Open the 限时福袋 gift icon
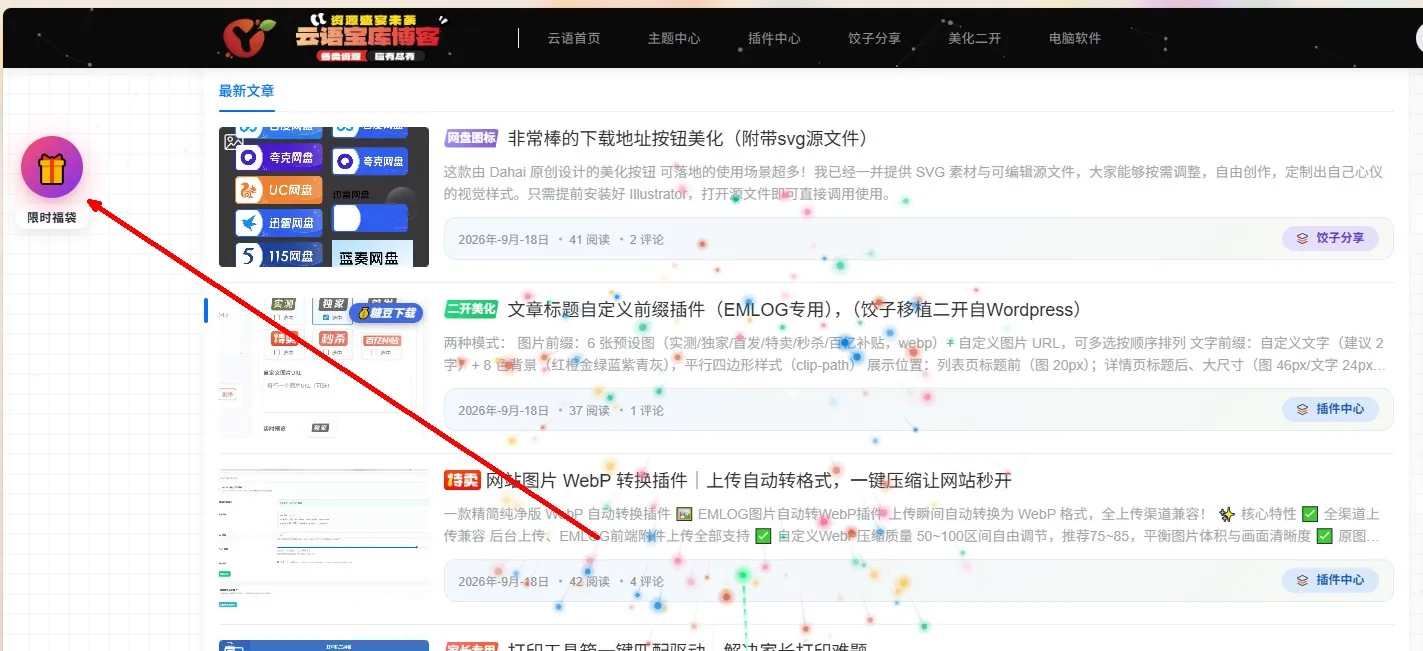 tap(52, 167)
